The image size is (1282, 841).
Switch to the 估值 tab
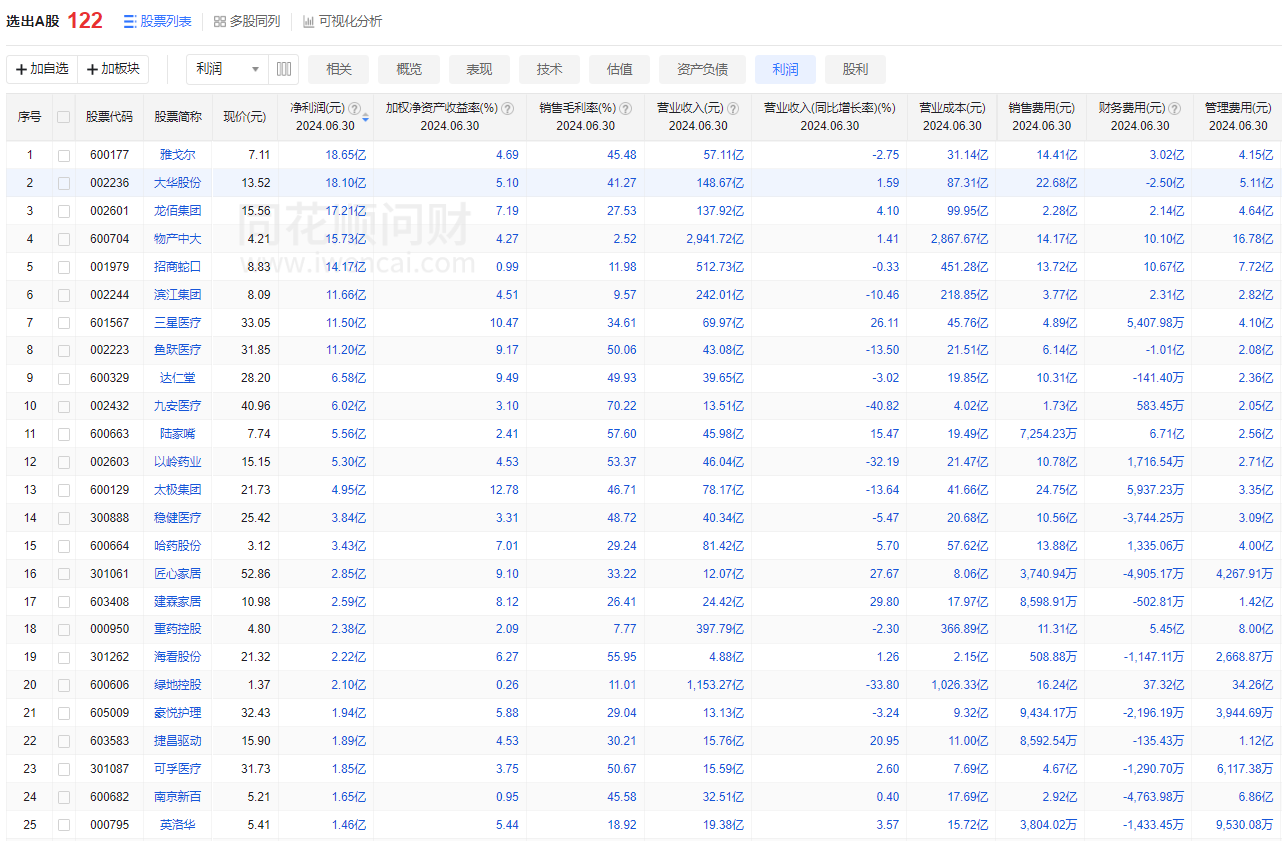(619, 69)
